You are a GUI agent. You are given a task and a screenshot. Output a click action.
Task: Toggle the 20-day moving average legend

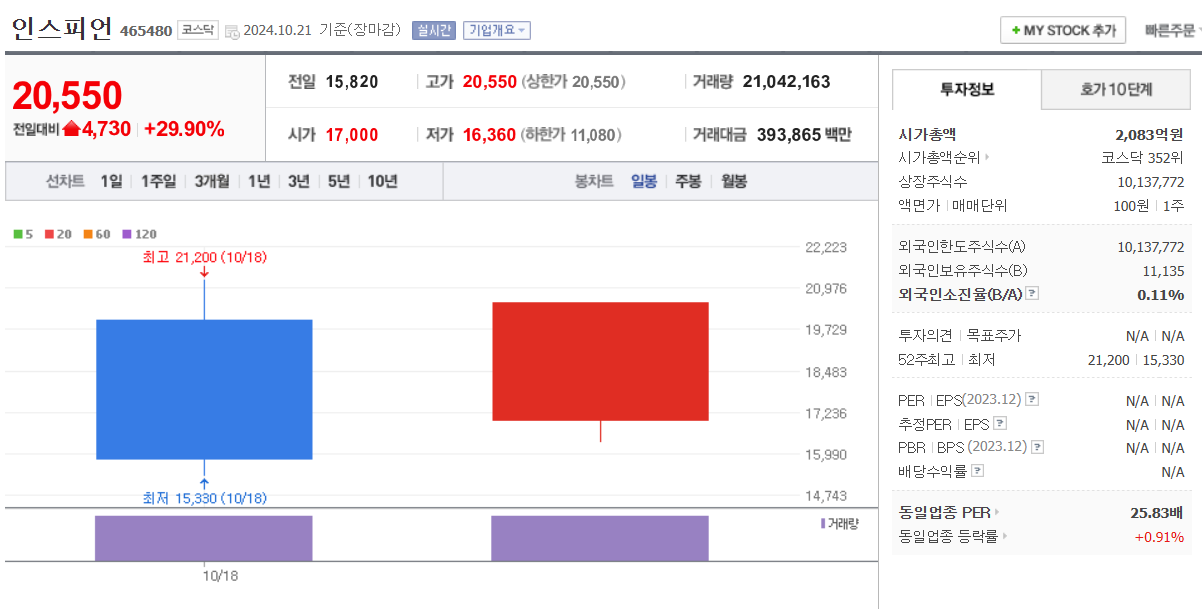coord(58,234)
